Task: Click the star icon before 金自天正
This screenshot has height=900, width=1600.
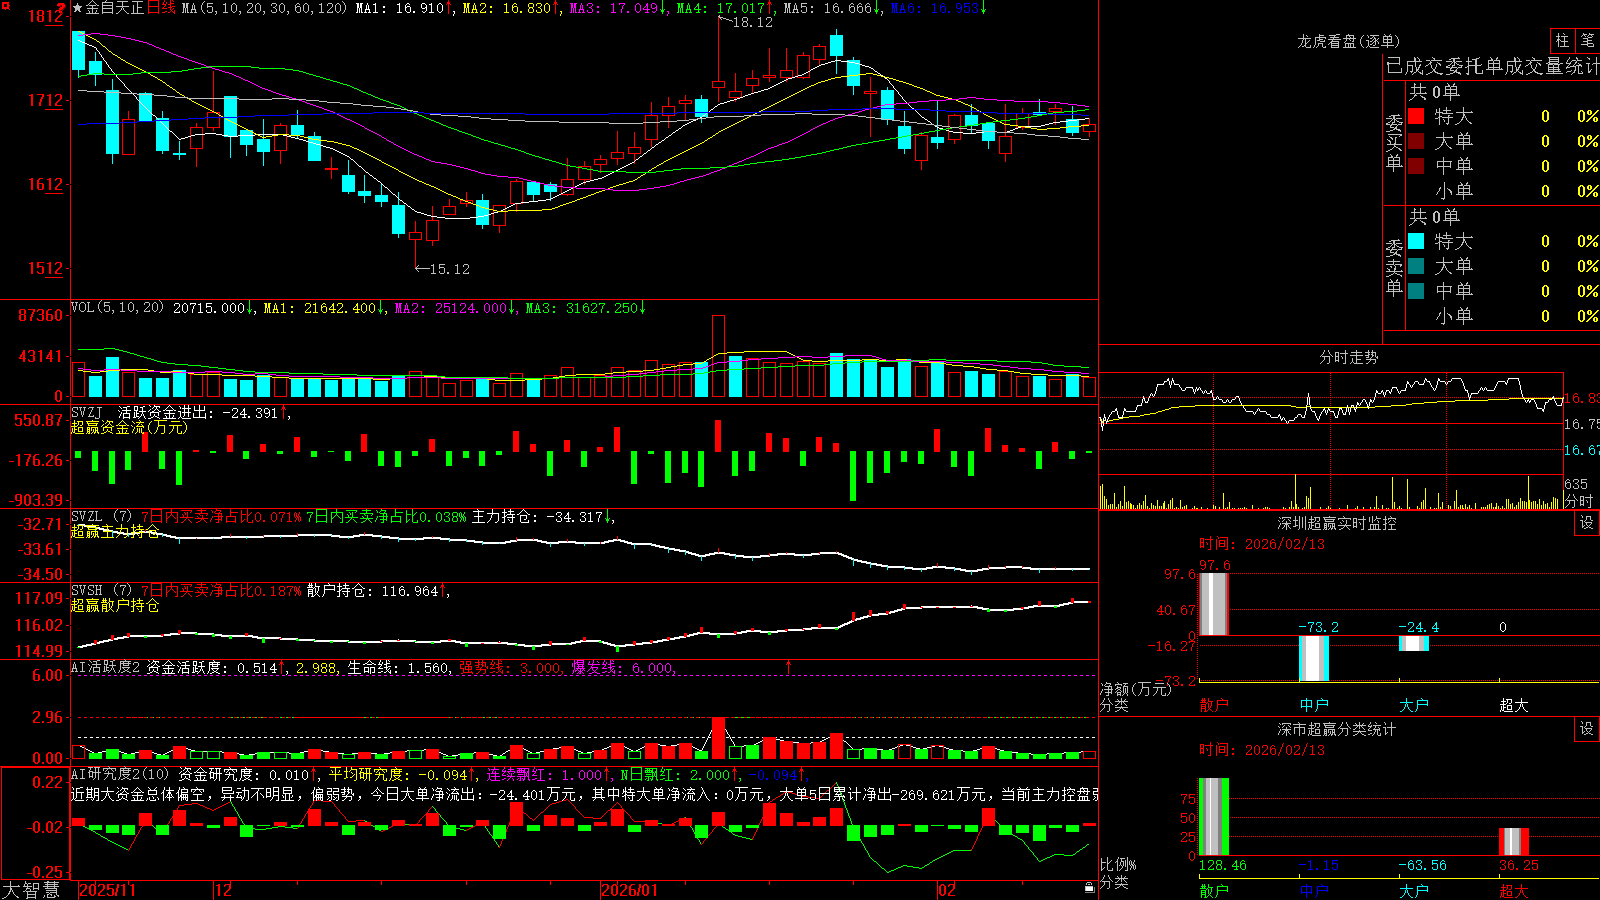Action: coord(77,8)
